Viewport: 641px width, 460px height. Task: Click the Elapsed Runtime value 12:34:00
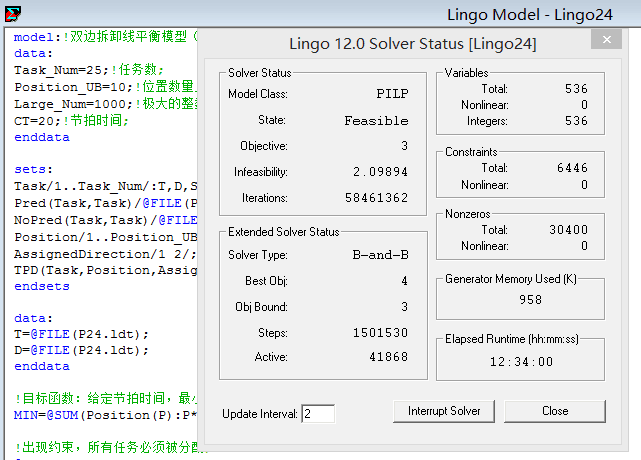pyautogui.click(x=521, y=362)
